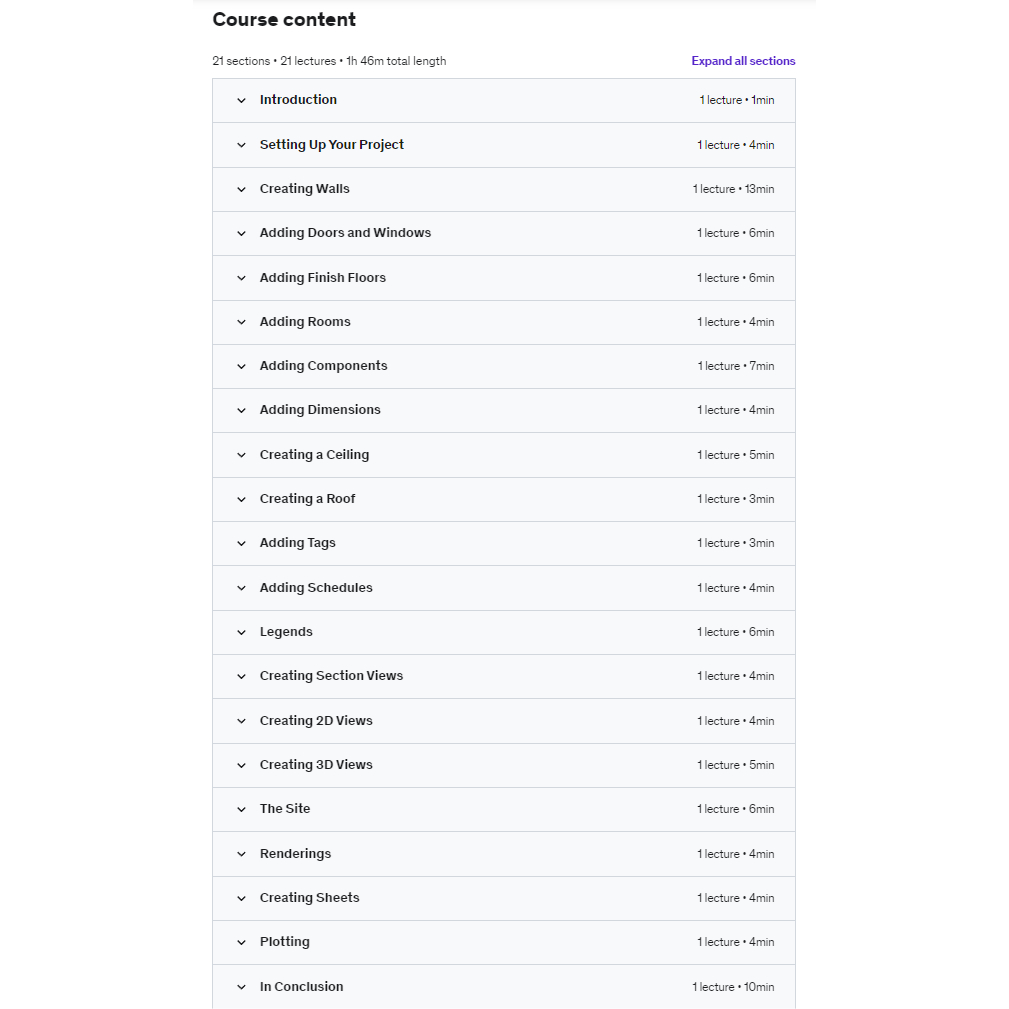Expand the Creating a Ceiling chevron
Viewport: 1009px width, 1009px height.
pos(241,455)
